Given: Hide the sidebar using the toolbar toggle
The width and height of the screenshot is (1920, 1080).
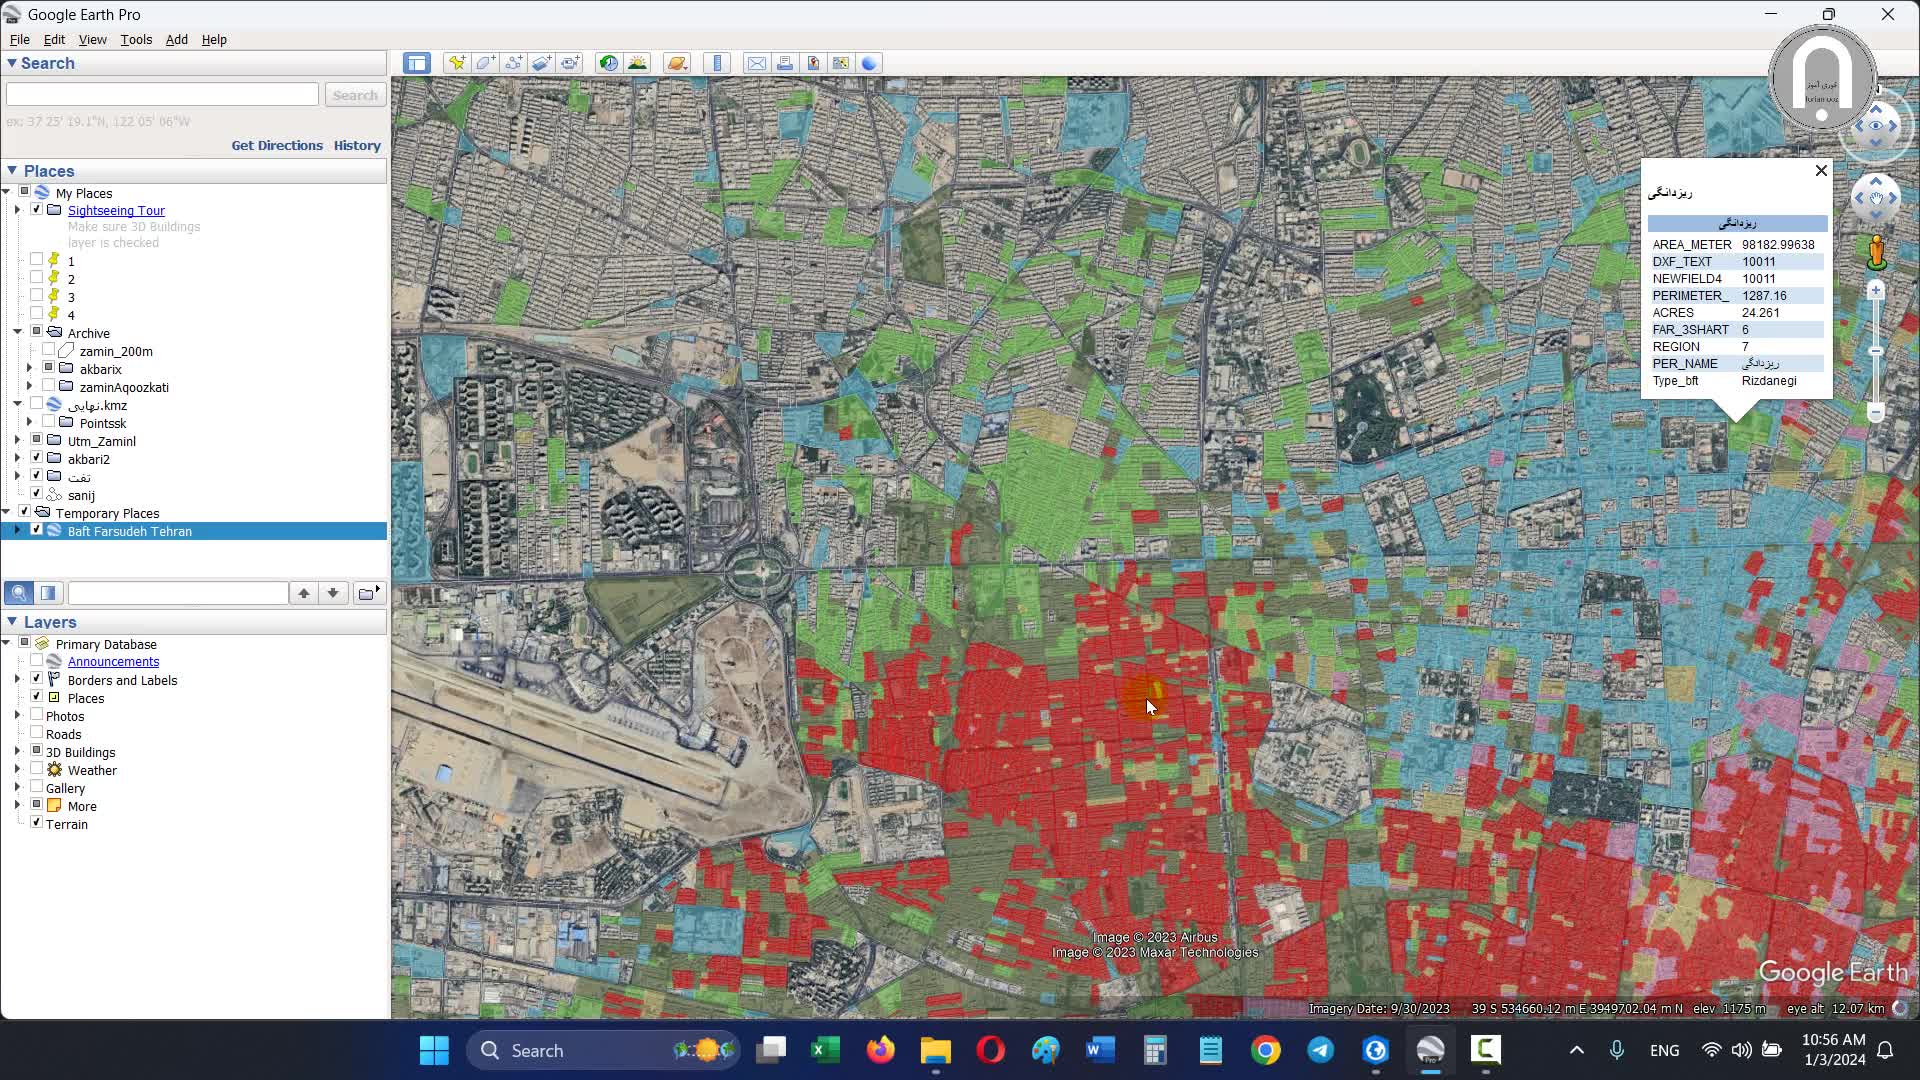Looking at the screenshot, I should [417, 63].
